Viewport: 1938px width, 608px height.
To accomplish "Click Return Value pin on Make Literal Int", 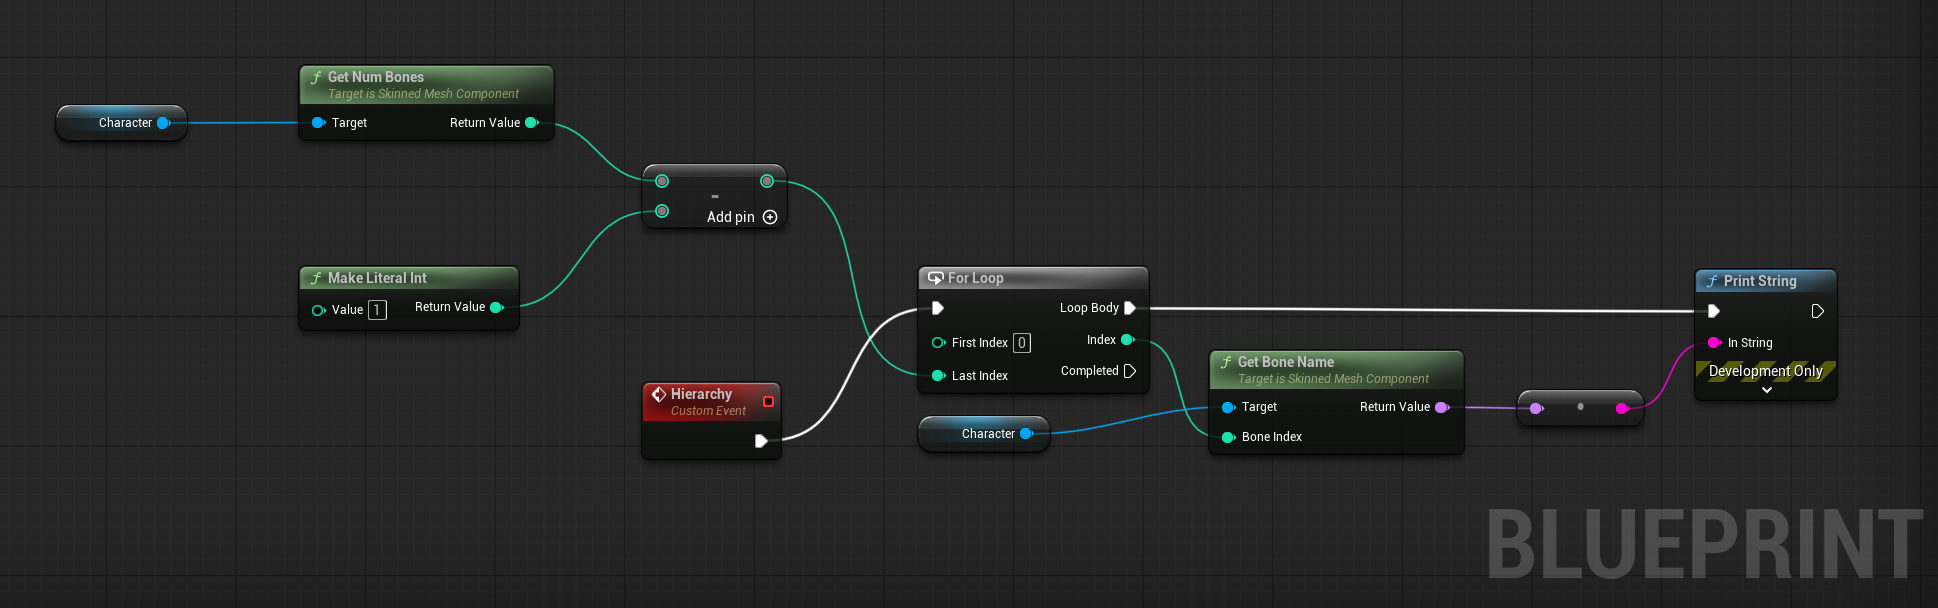I will click(497, 307).
